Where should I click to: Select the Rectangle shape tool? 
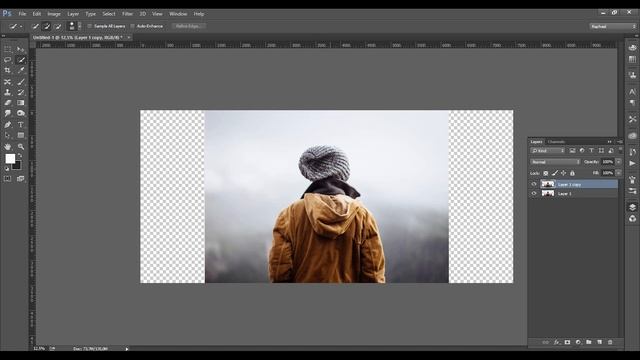click(x=21, y=135)
